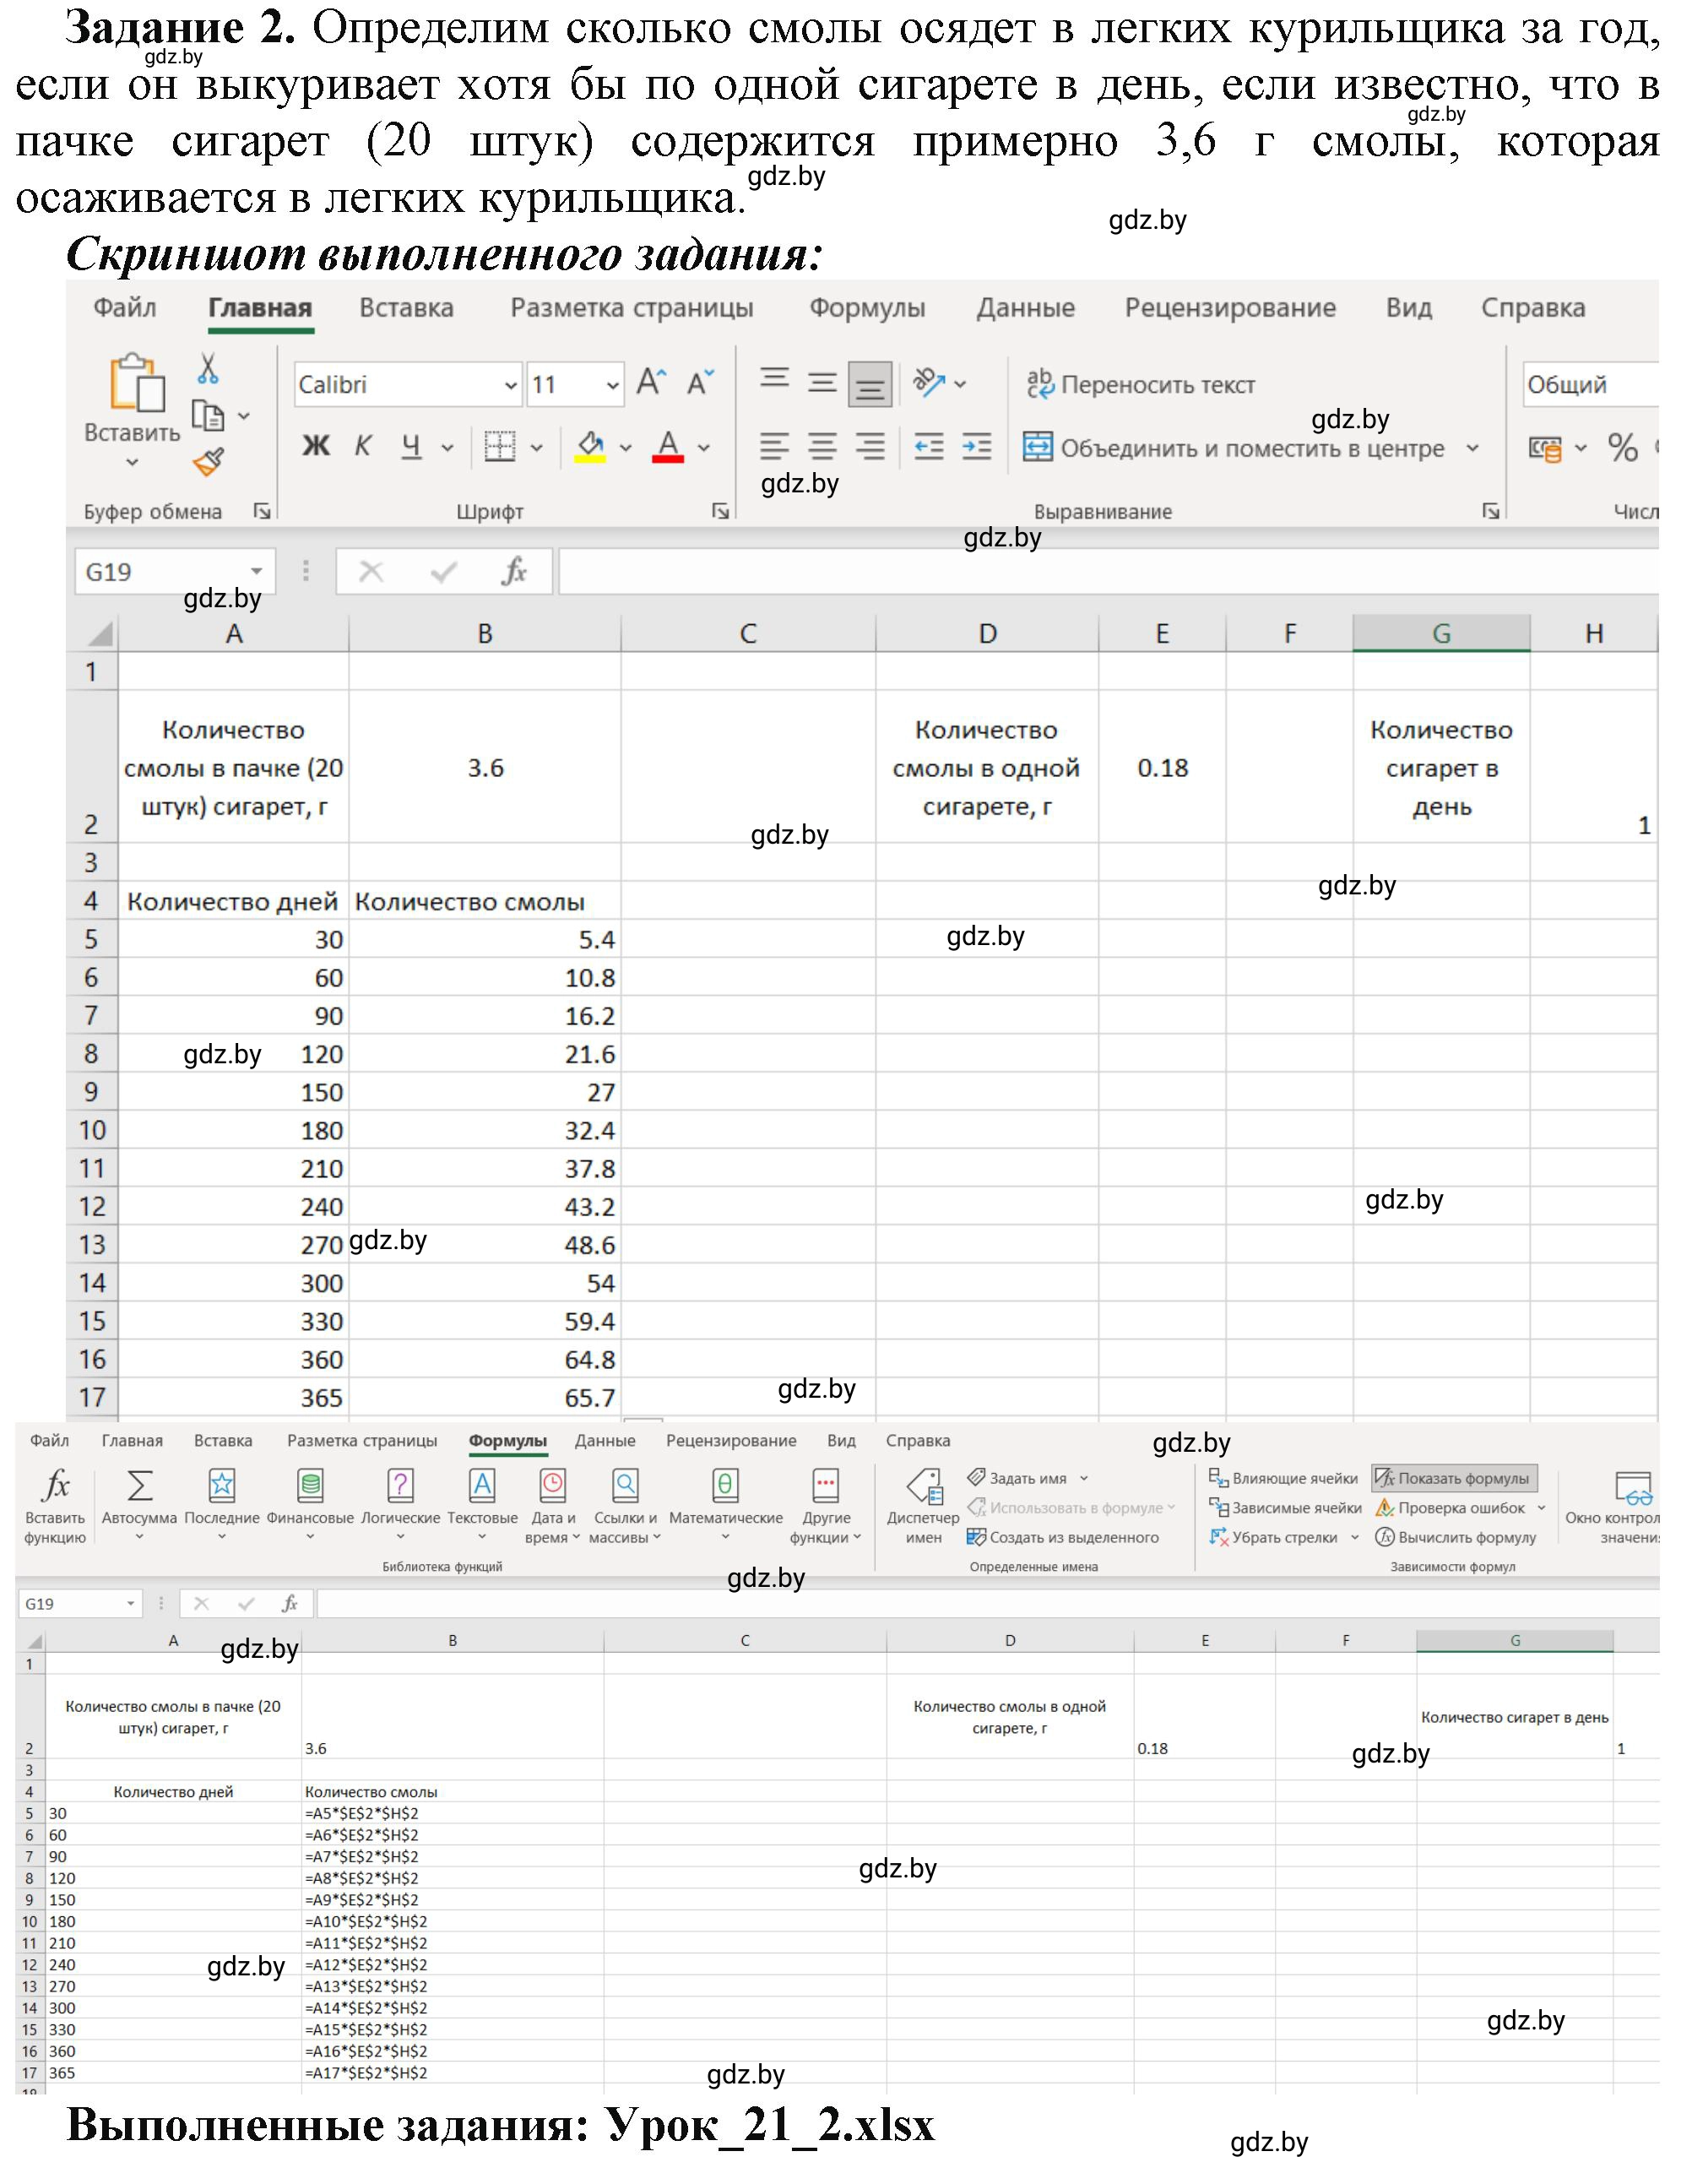The image size is (1692, 2184).
Task: Open the font size 11 combo box
Action: tap(575, 384)
